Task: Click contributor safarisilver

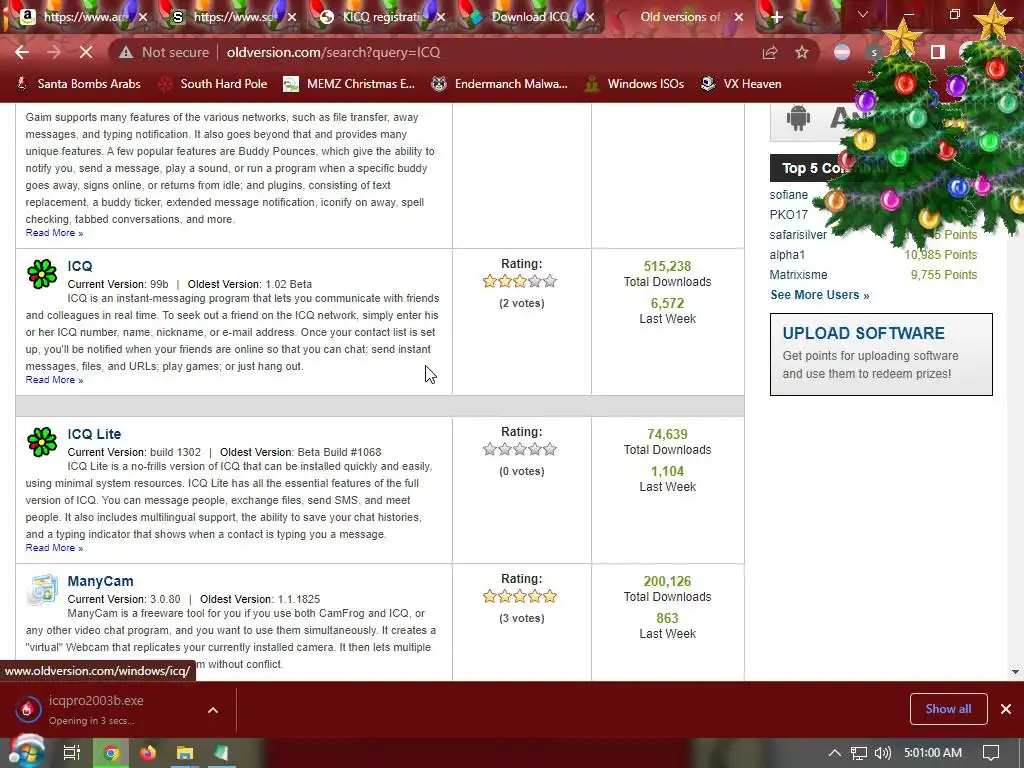Action: (797, 234)
